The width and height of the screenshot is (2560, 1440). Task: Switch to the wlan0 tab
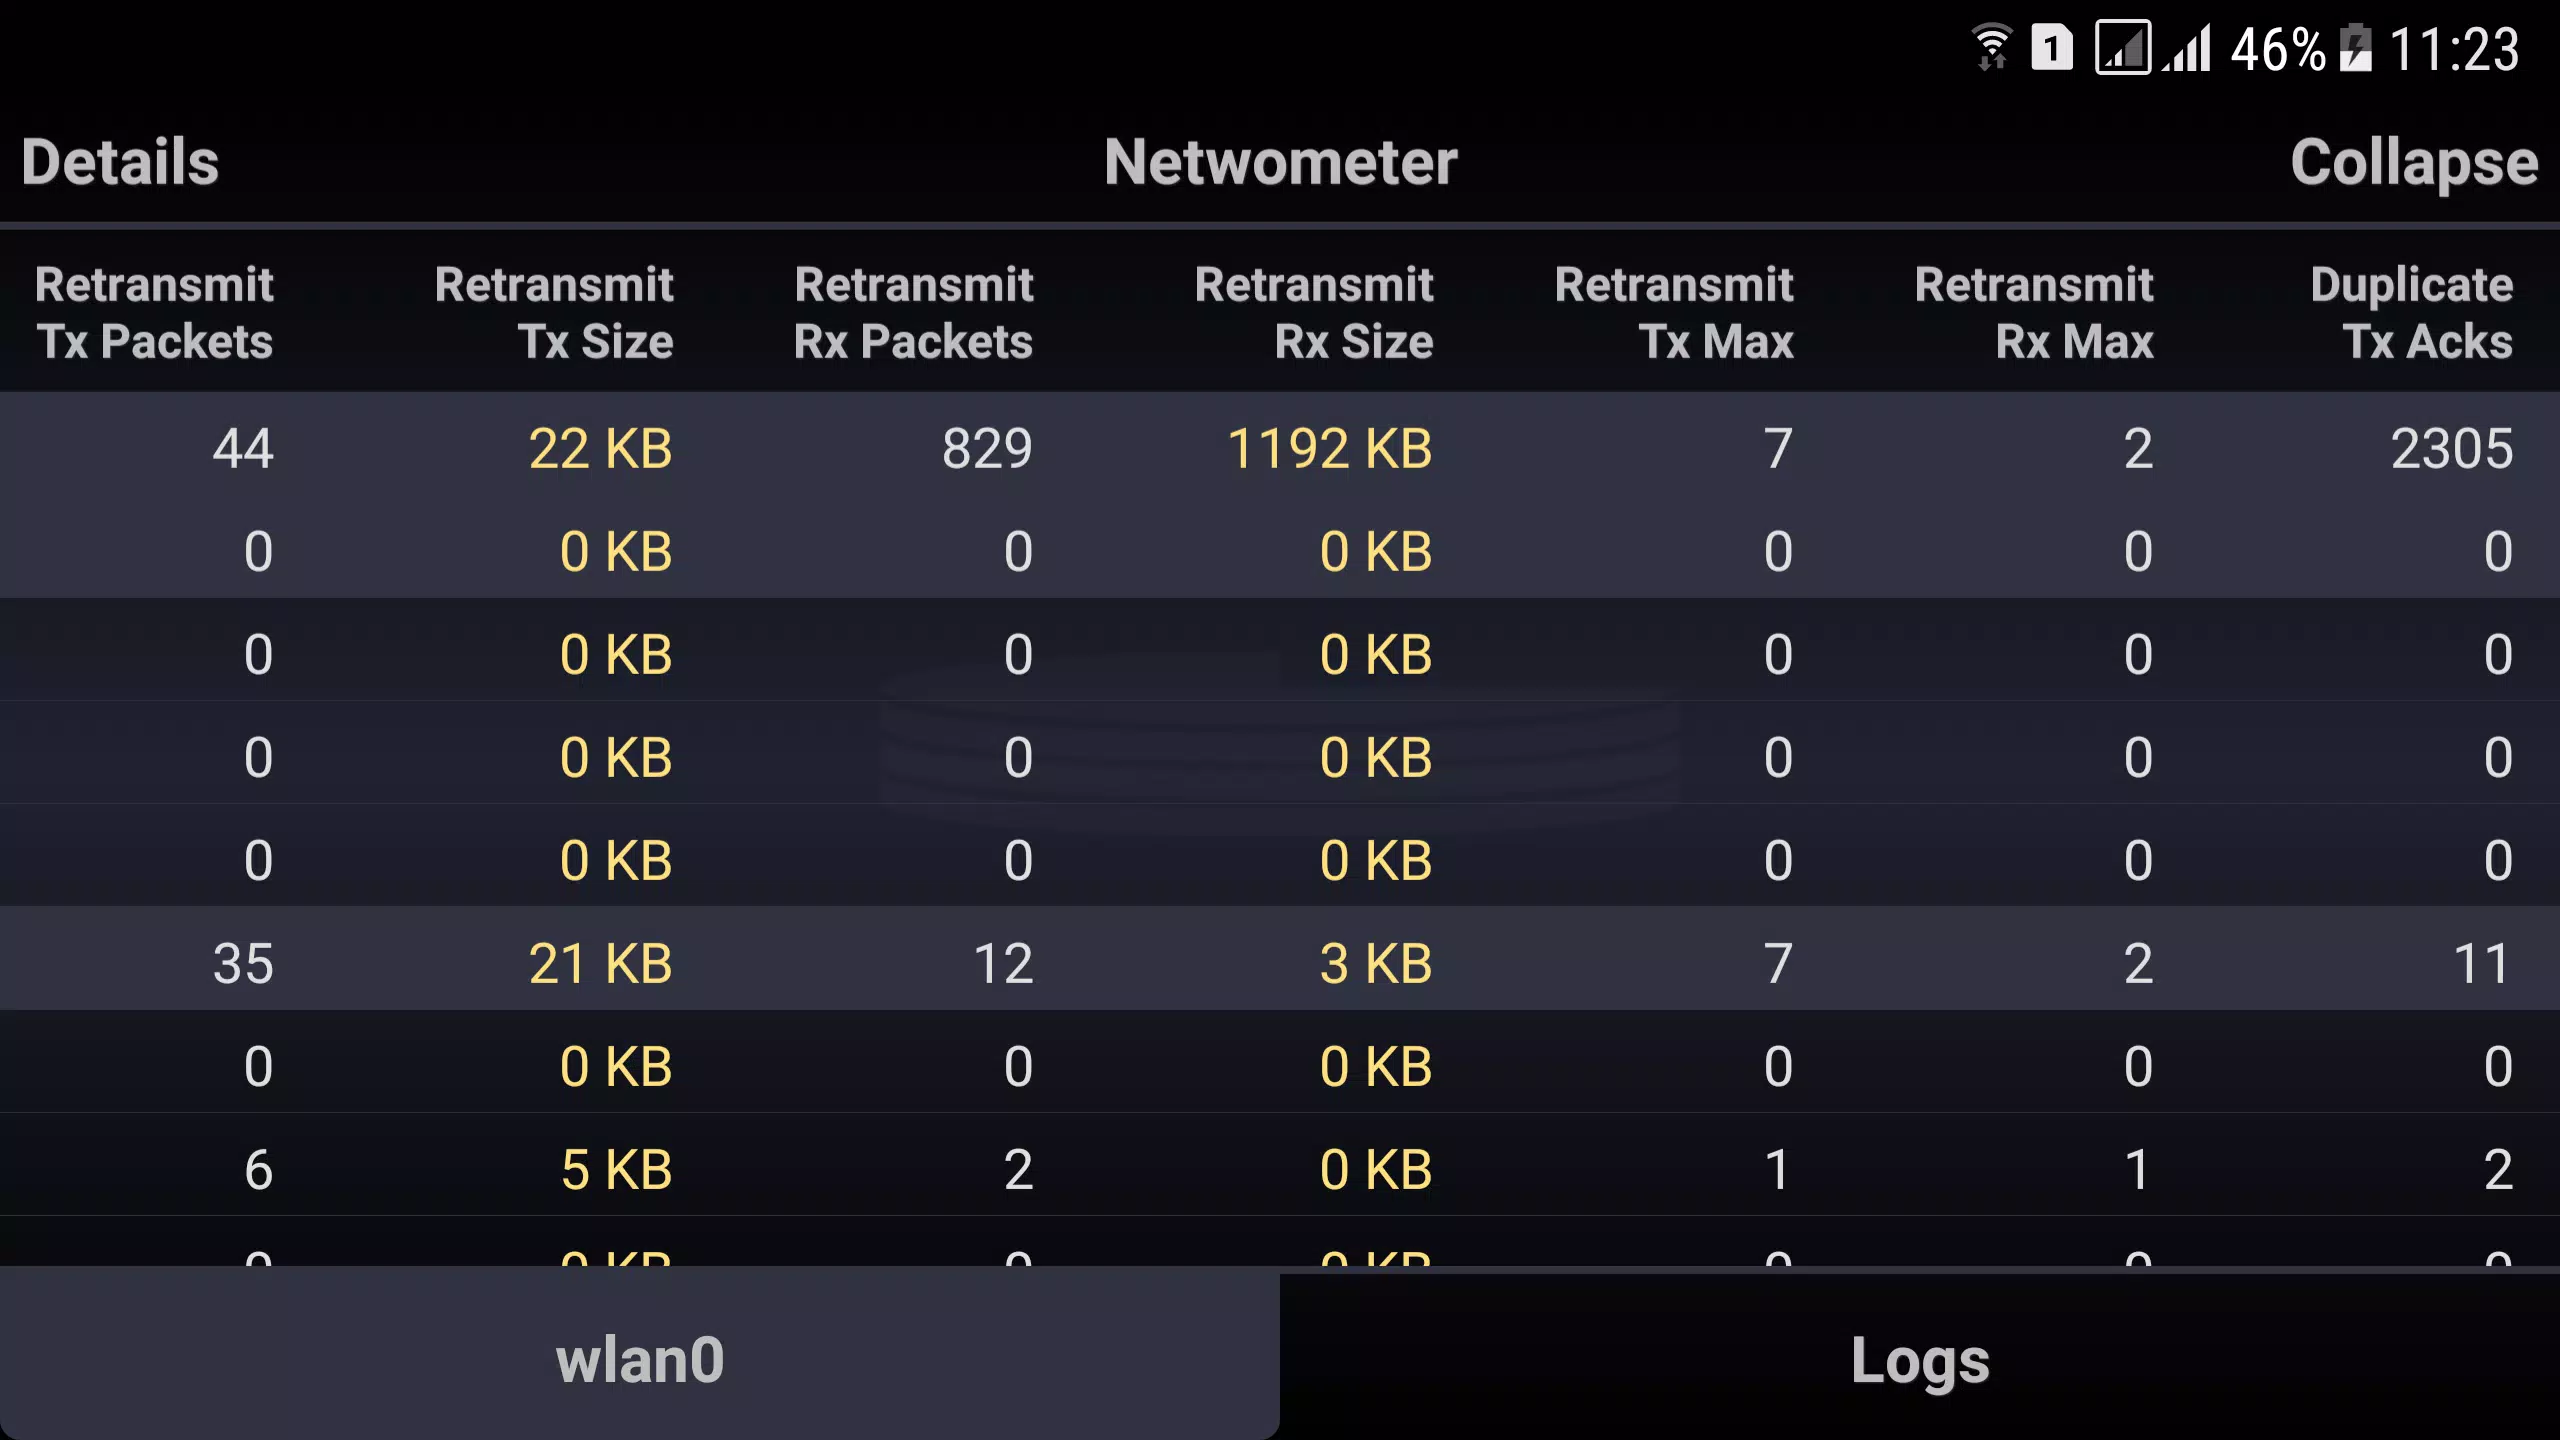(640, 1359)
